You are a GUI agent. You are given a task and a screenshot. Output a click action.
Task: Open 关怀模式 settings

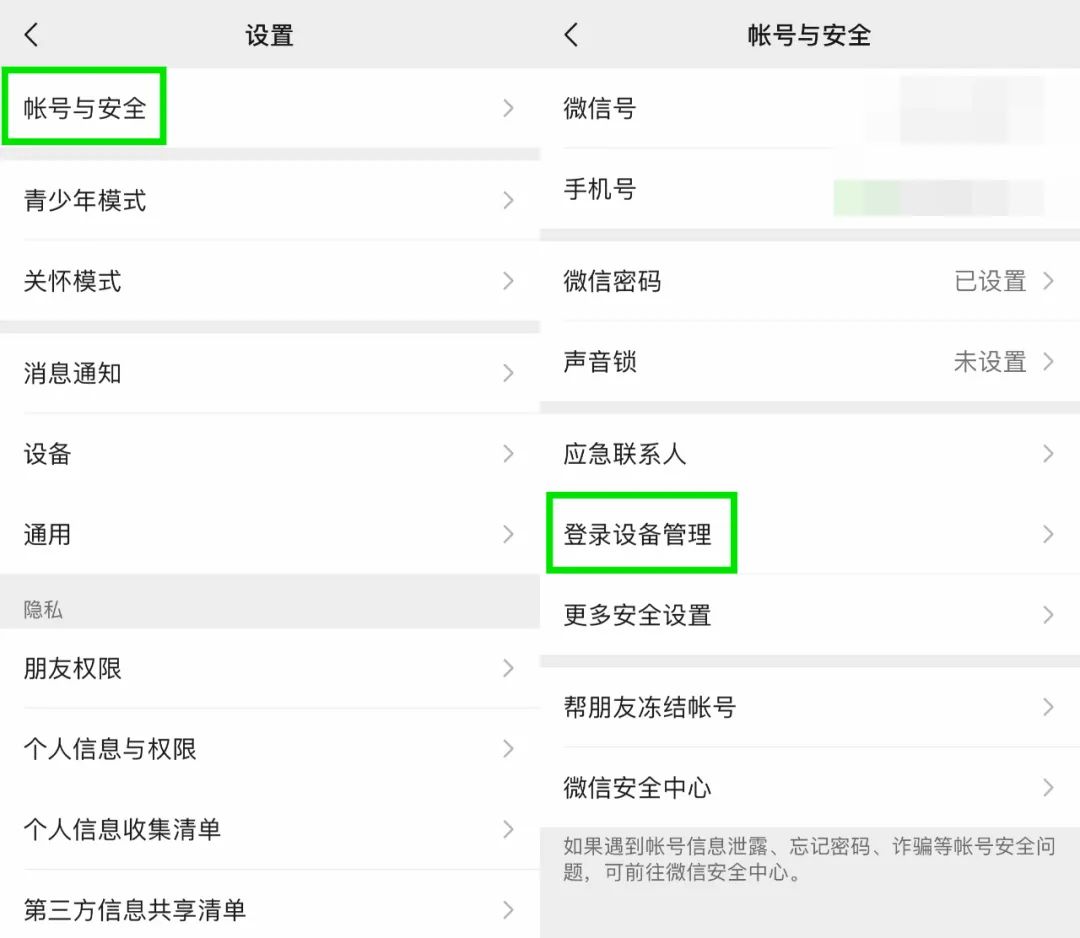(270, 281)
